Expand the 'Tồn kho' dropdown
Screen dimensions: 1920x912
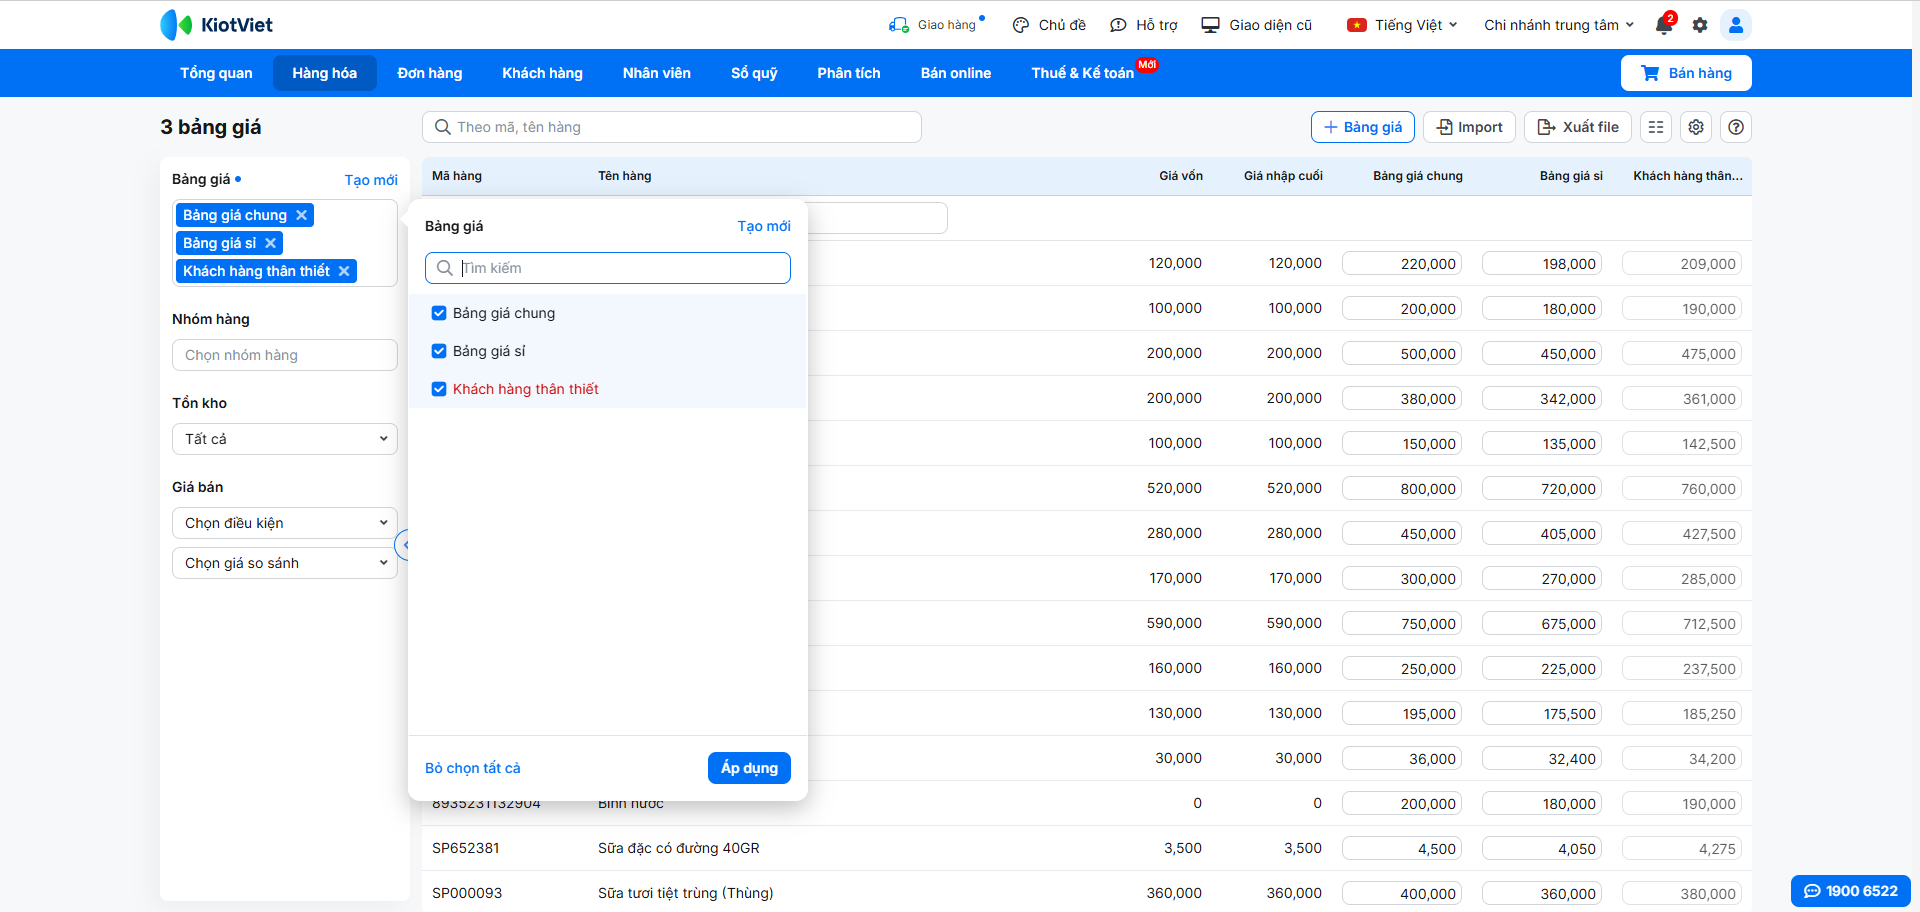(285, 439)
